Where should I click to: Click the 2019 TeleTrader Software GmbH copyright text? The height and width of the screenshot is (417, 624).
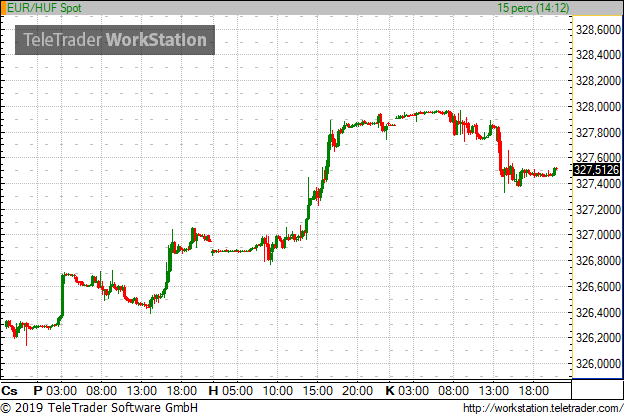click(99, 408)
